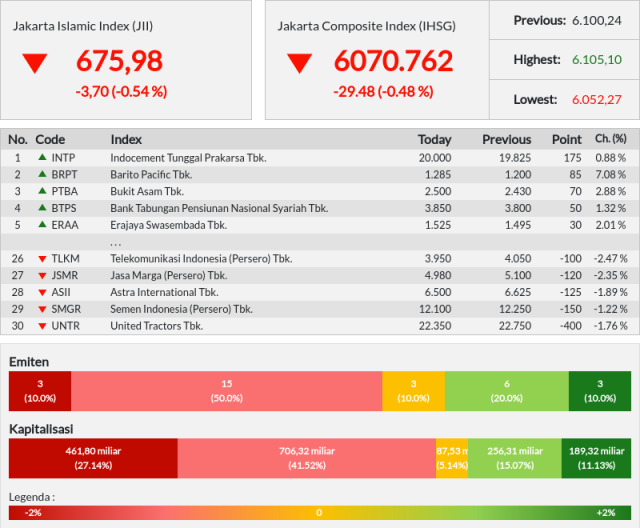Click UNTR point change -400
Viewport: 640px width, 528px height.
click(571, 326)
